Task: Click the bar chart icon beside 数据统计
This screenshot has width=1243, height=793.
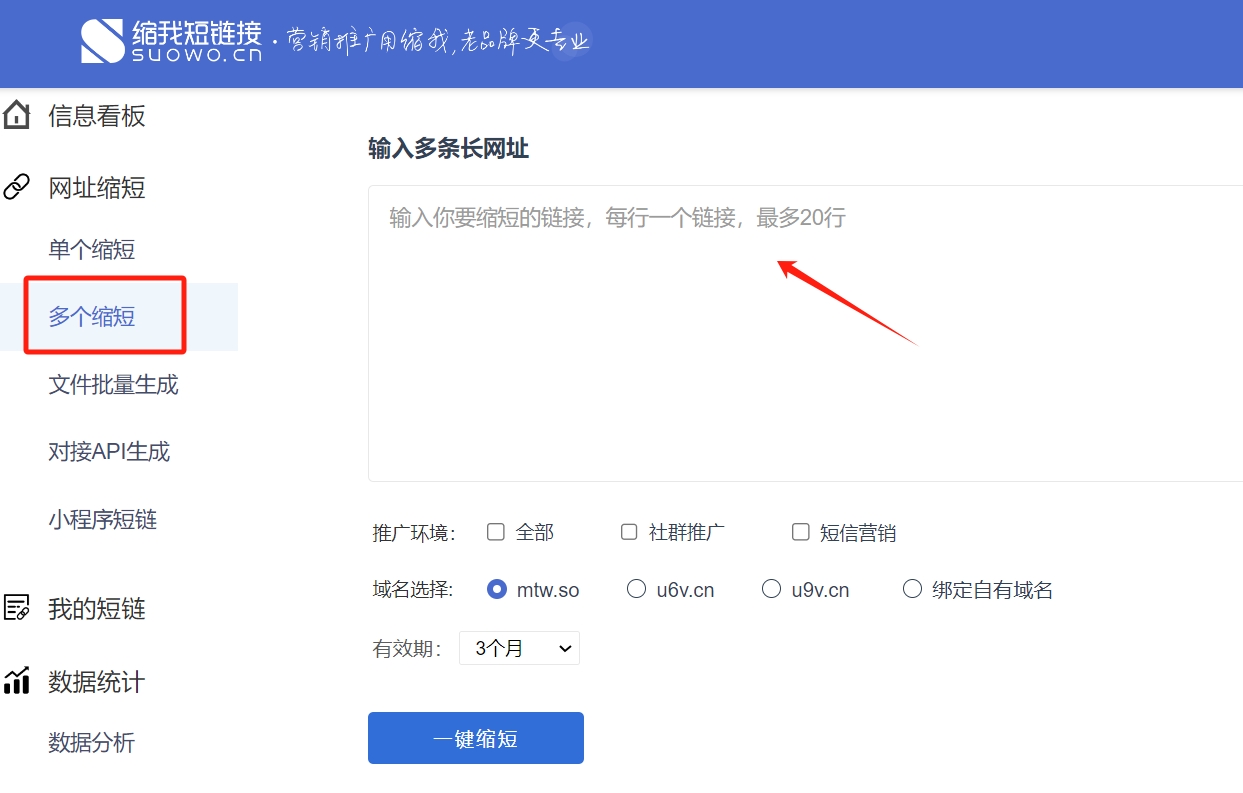Action: coord(17,681)
